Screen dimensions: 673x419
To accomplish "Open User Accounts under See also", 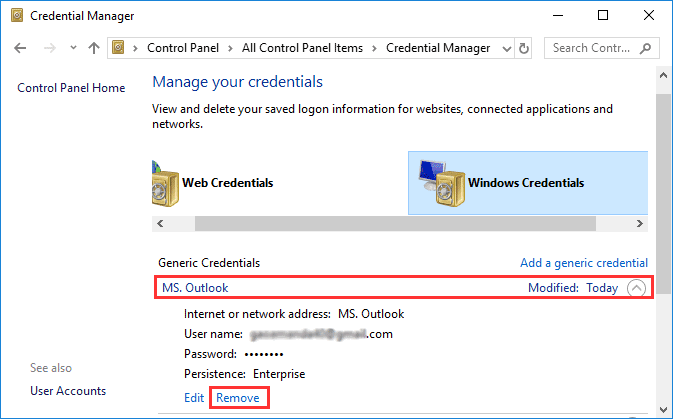I will (x=68, y=391).
